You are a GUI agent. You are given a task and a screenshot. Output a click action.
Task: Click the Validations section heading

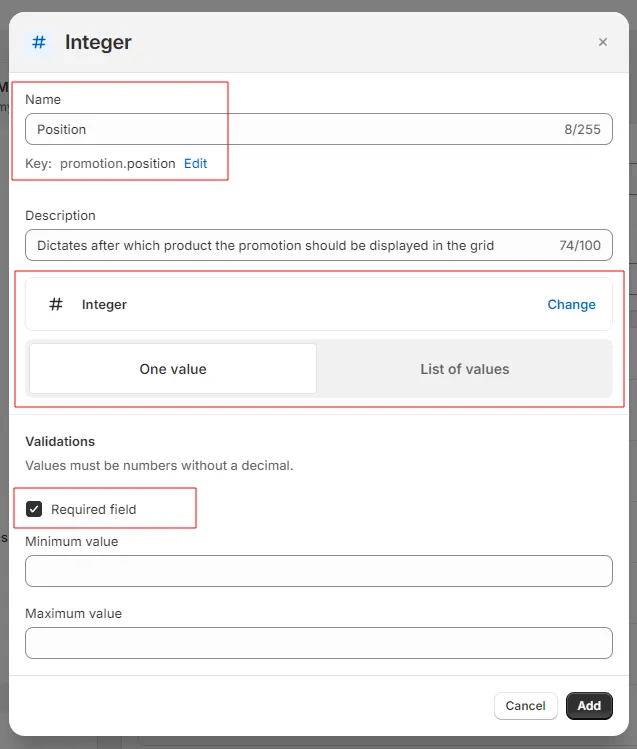(60, 441)
